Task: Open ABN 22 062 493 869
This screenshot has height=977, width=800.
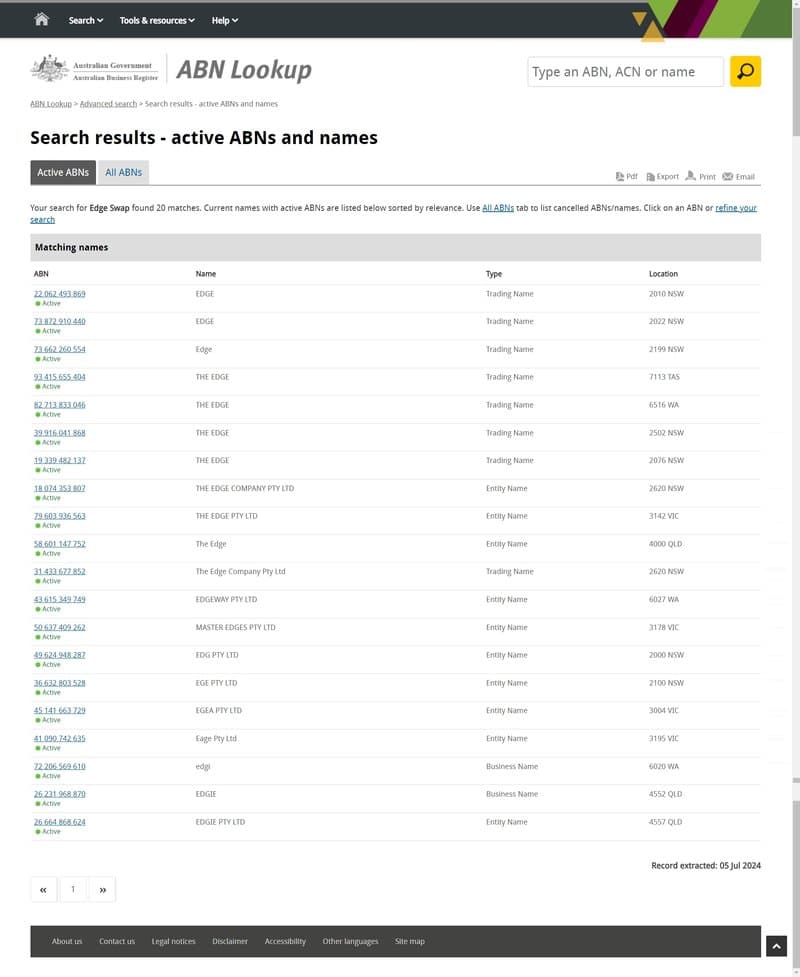Action: click(60, 294)
